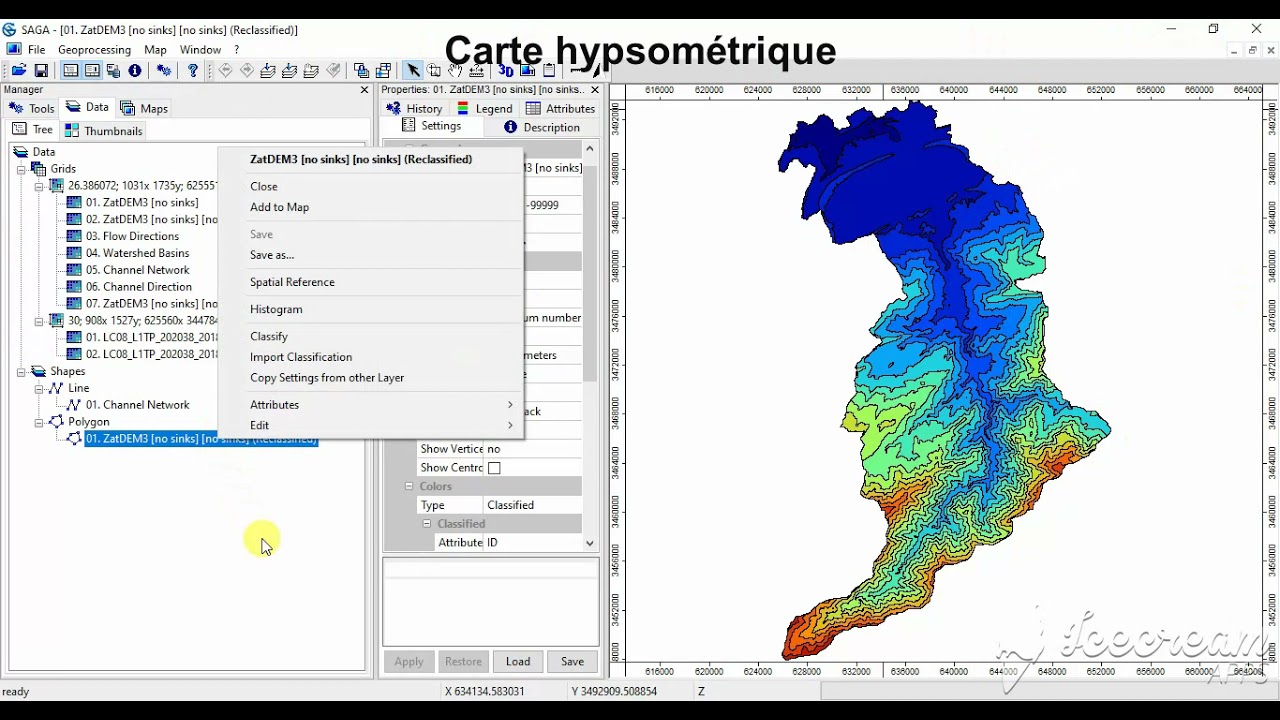
Task: Choose Add to Map in context menu
Action: 279,207
